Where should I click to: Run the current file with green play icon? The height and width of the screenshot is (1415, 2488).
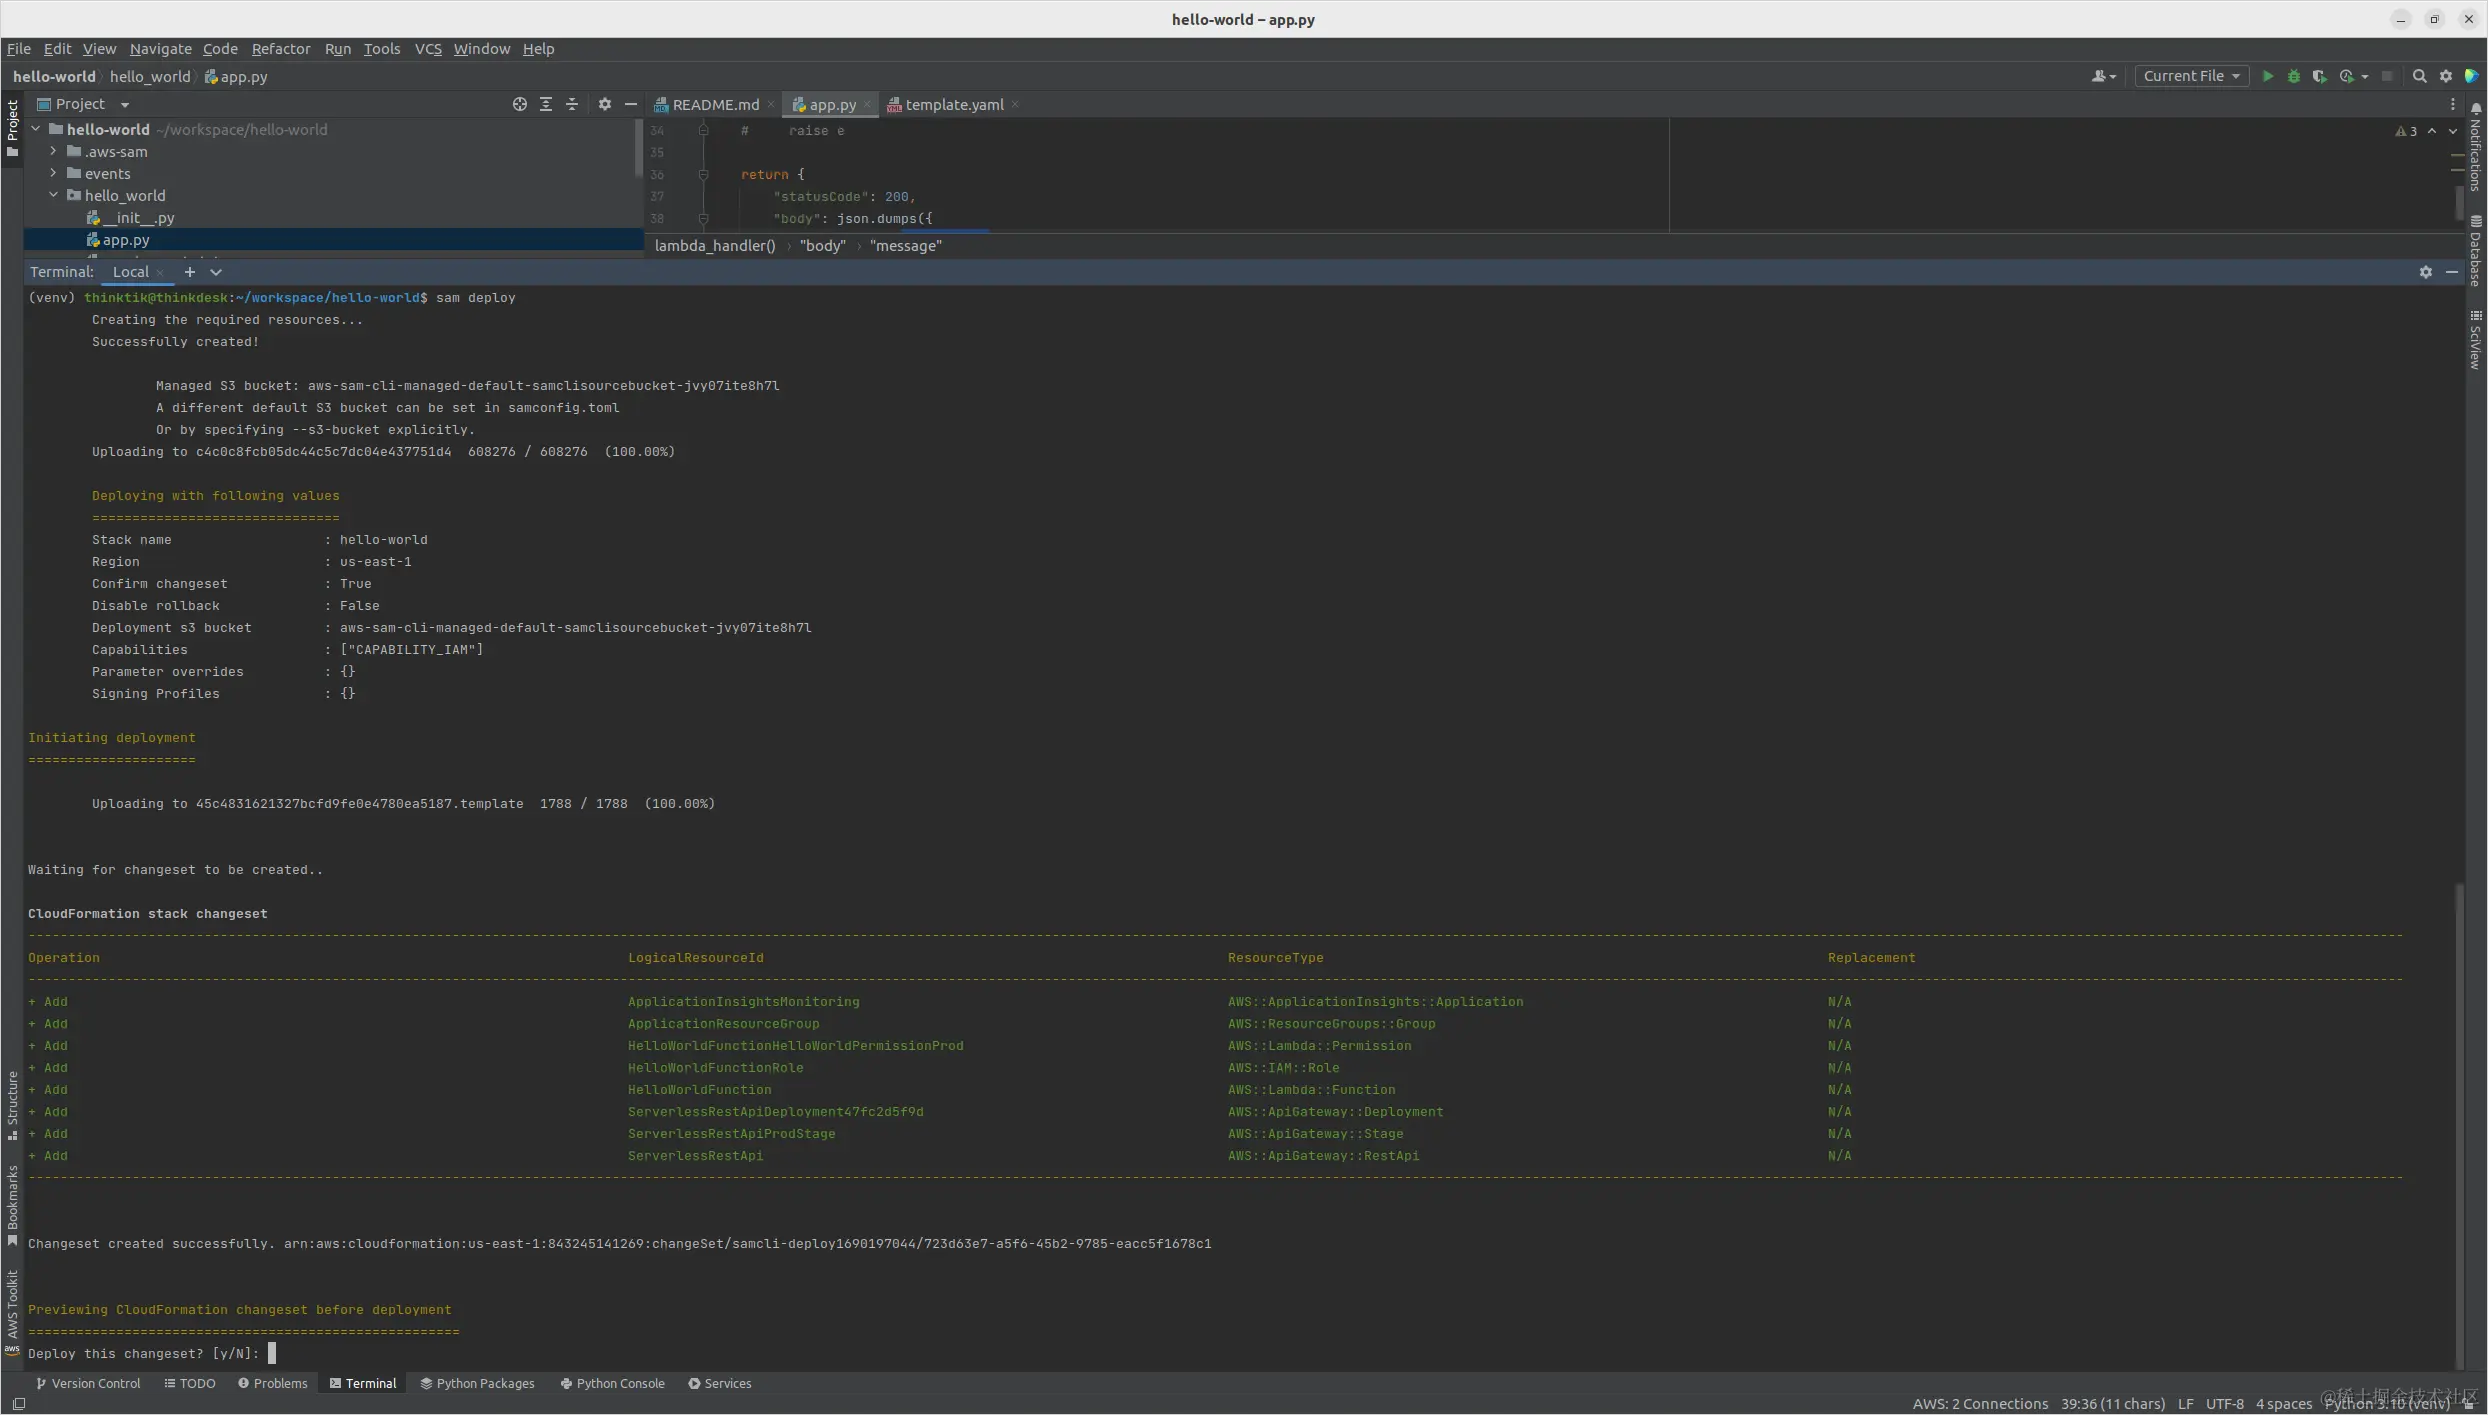click(2267, 76)
